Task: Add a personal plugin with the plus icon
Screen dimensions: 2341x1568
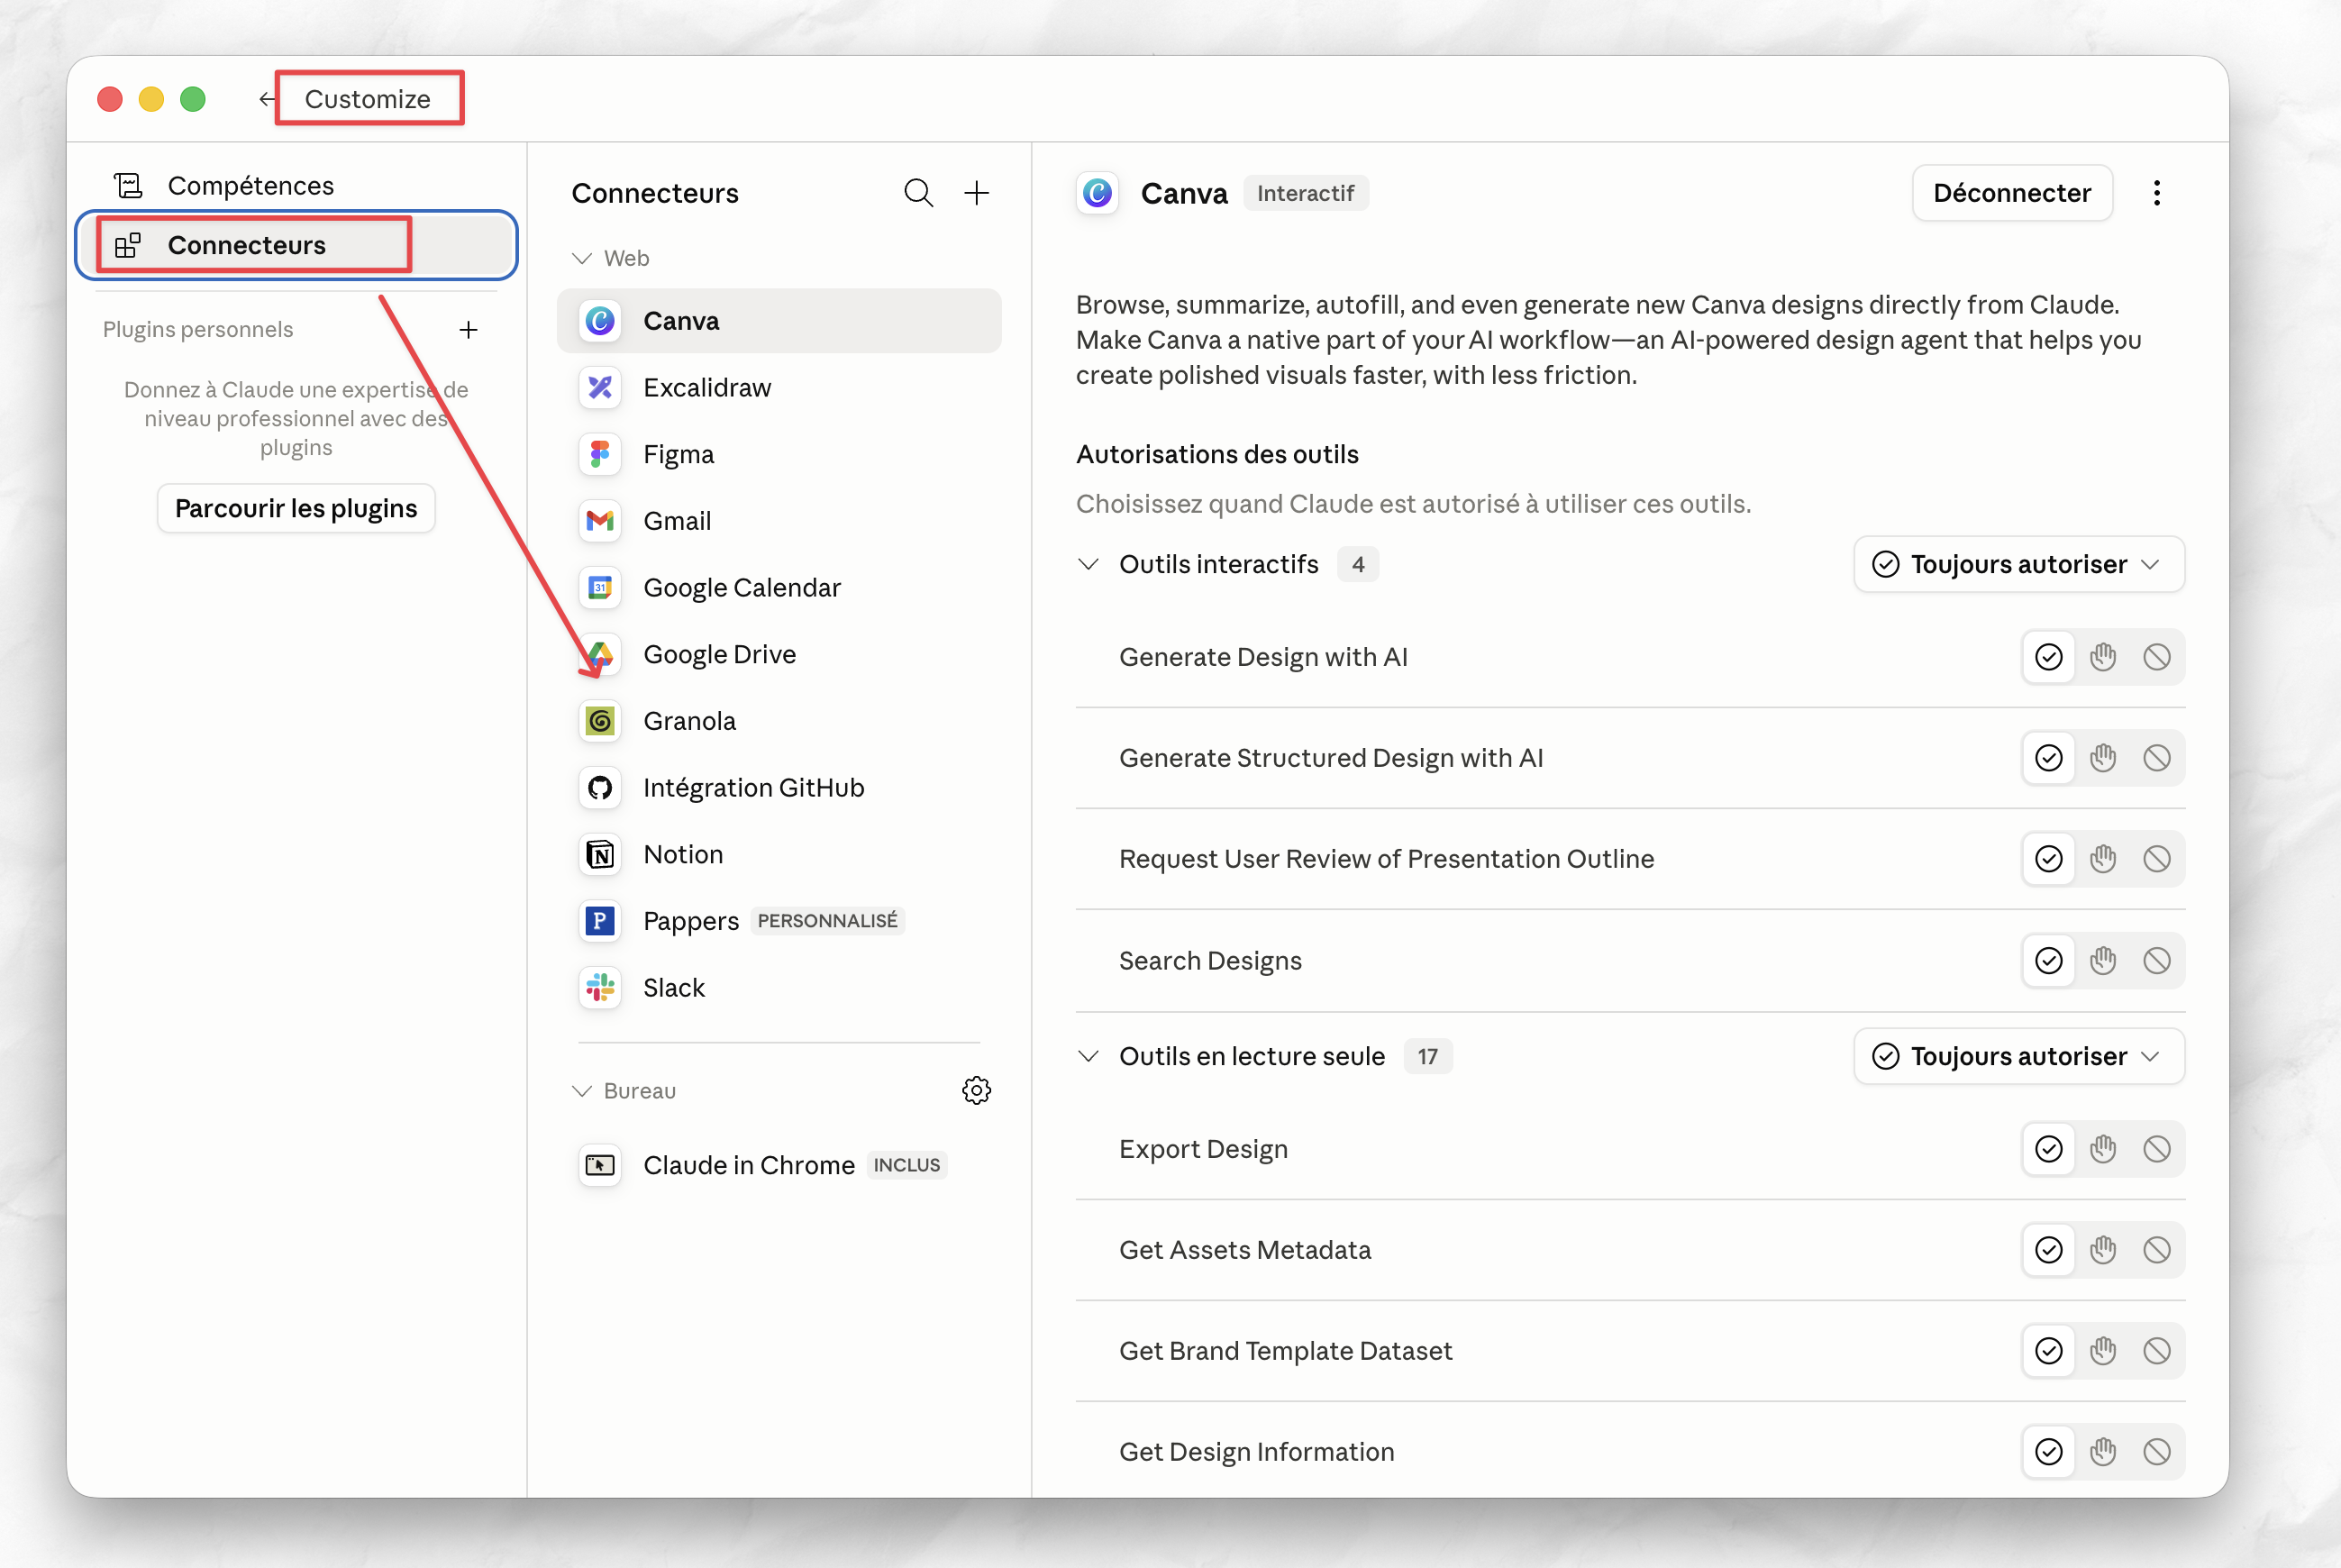Action: (468, 330)
